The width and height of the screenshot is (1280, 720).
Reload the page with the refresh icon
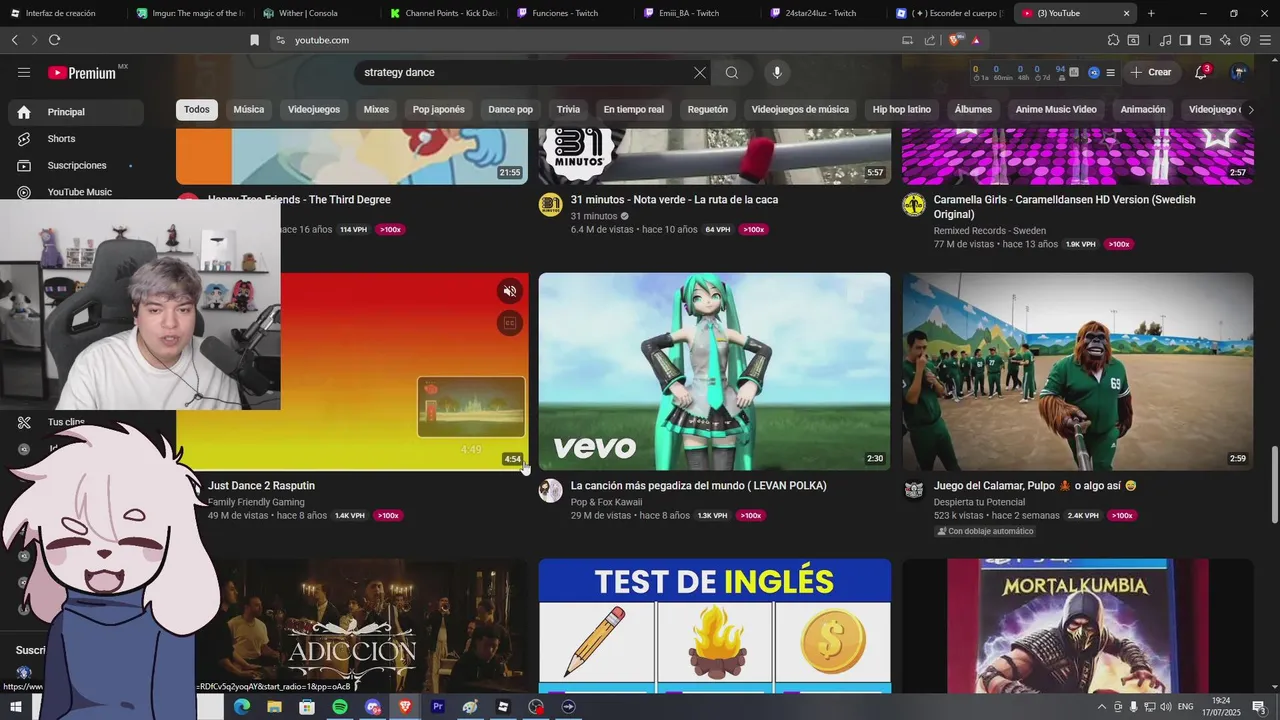[x=54, y=40]
